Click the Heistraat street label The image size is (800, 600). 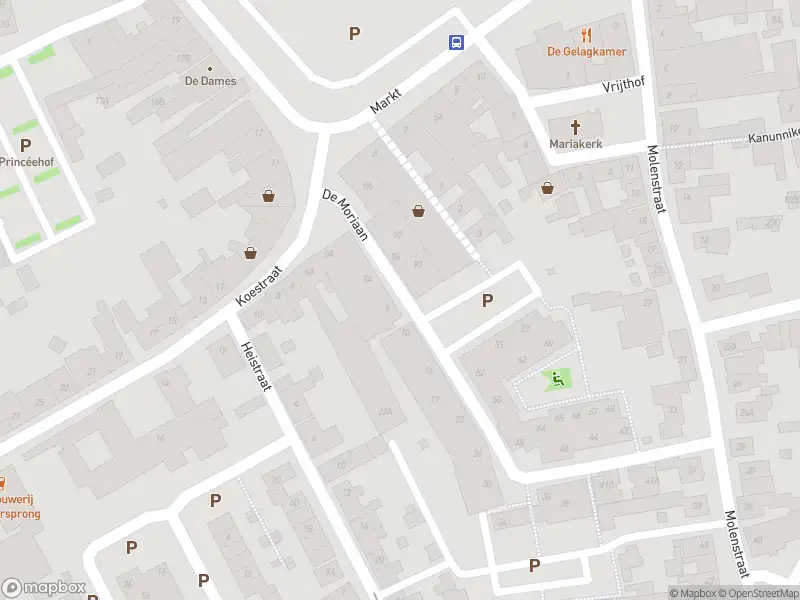tap(256, 366)
